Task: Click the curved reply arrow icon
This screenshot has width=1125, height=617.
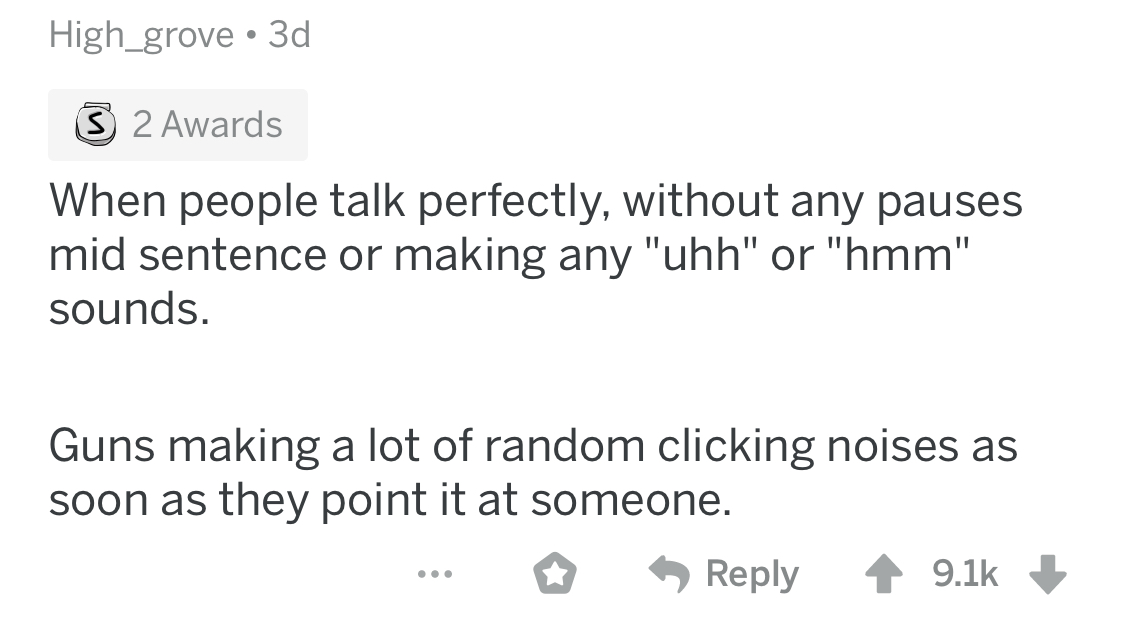Action: 670,574
